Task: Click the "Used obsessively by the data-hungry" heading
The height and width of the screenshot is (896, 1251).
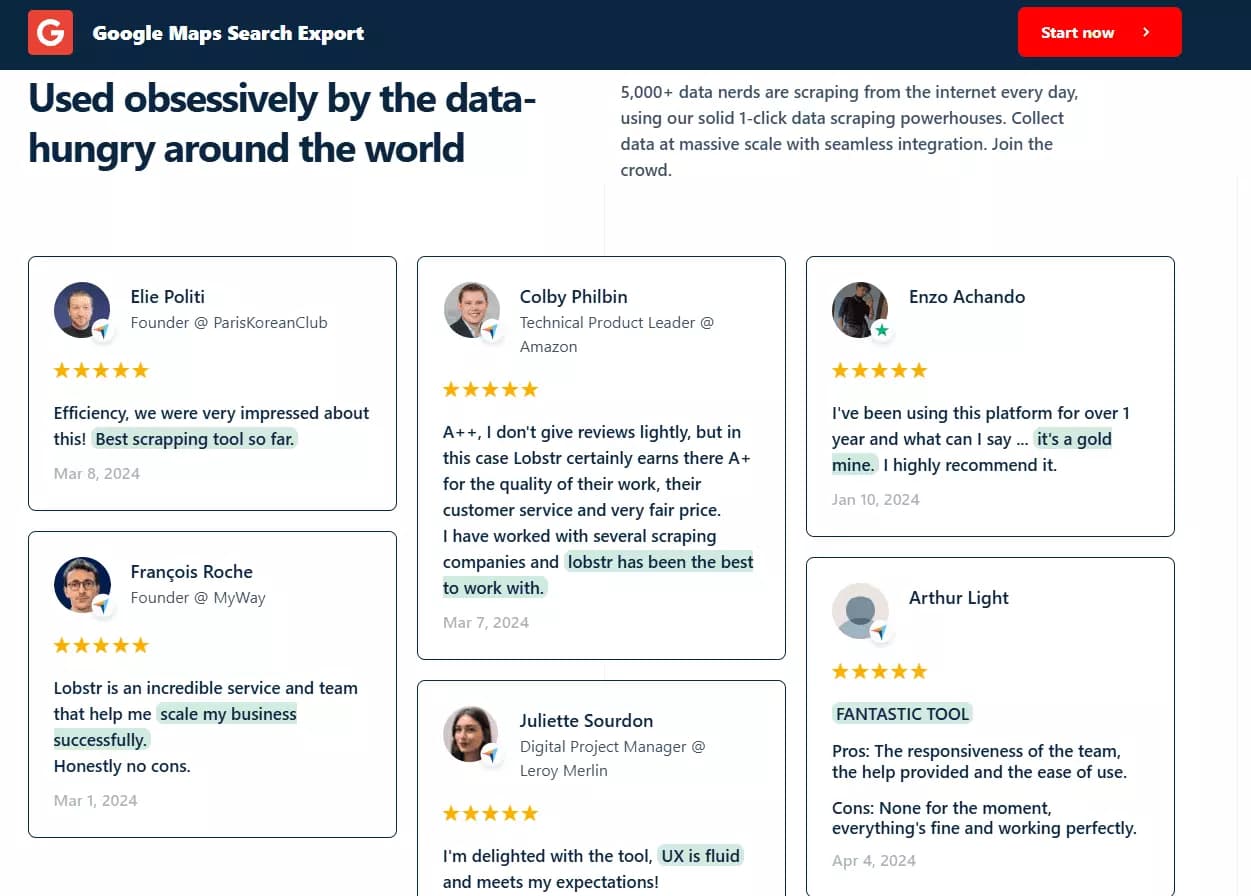Action: (282, 123)
